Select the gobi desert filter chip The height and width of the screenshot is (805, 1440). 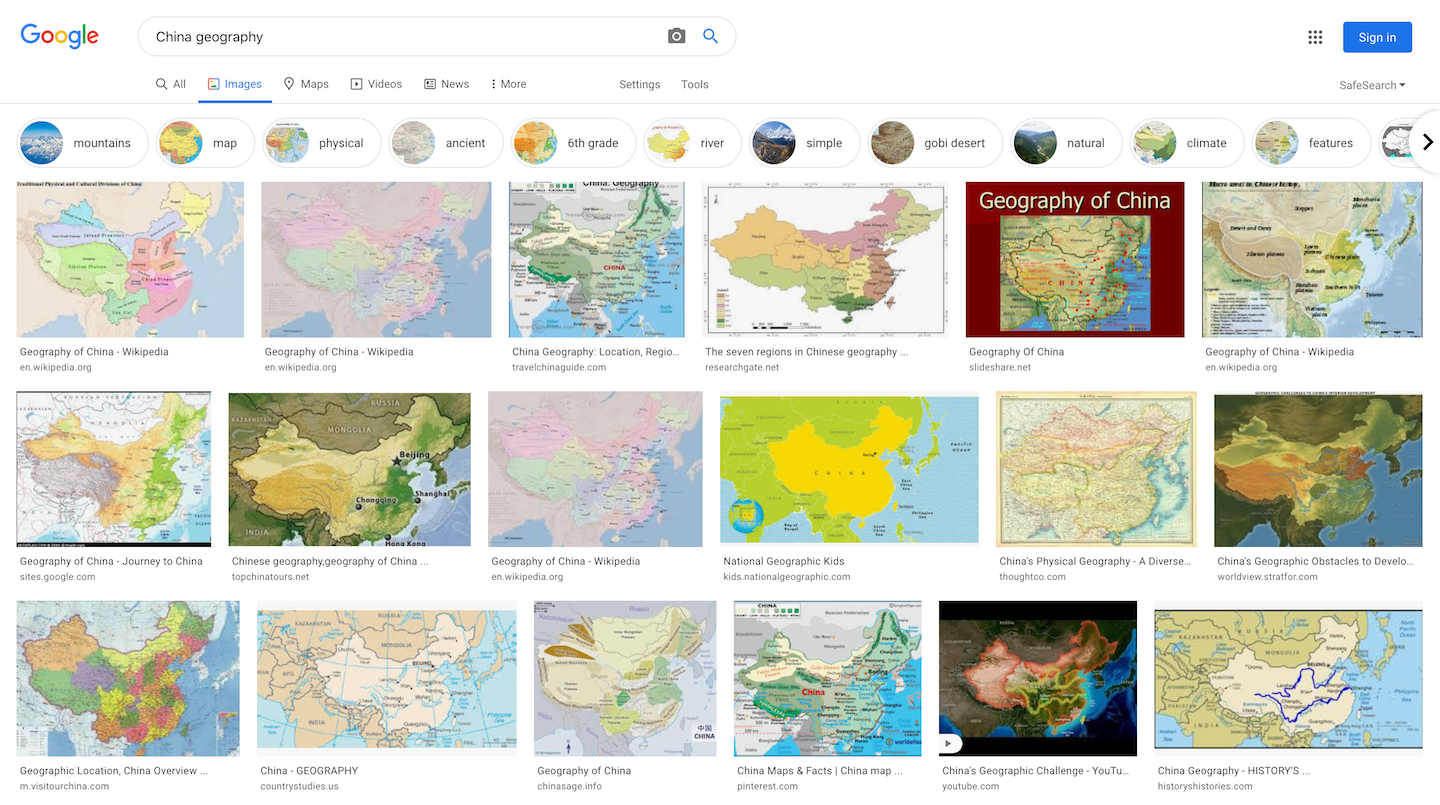click(936, 143)
